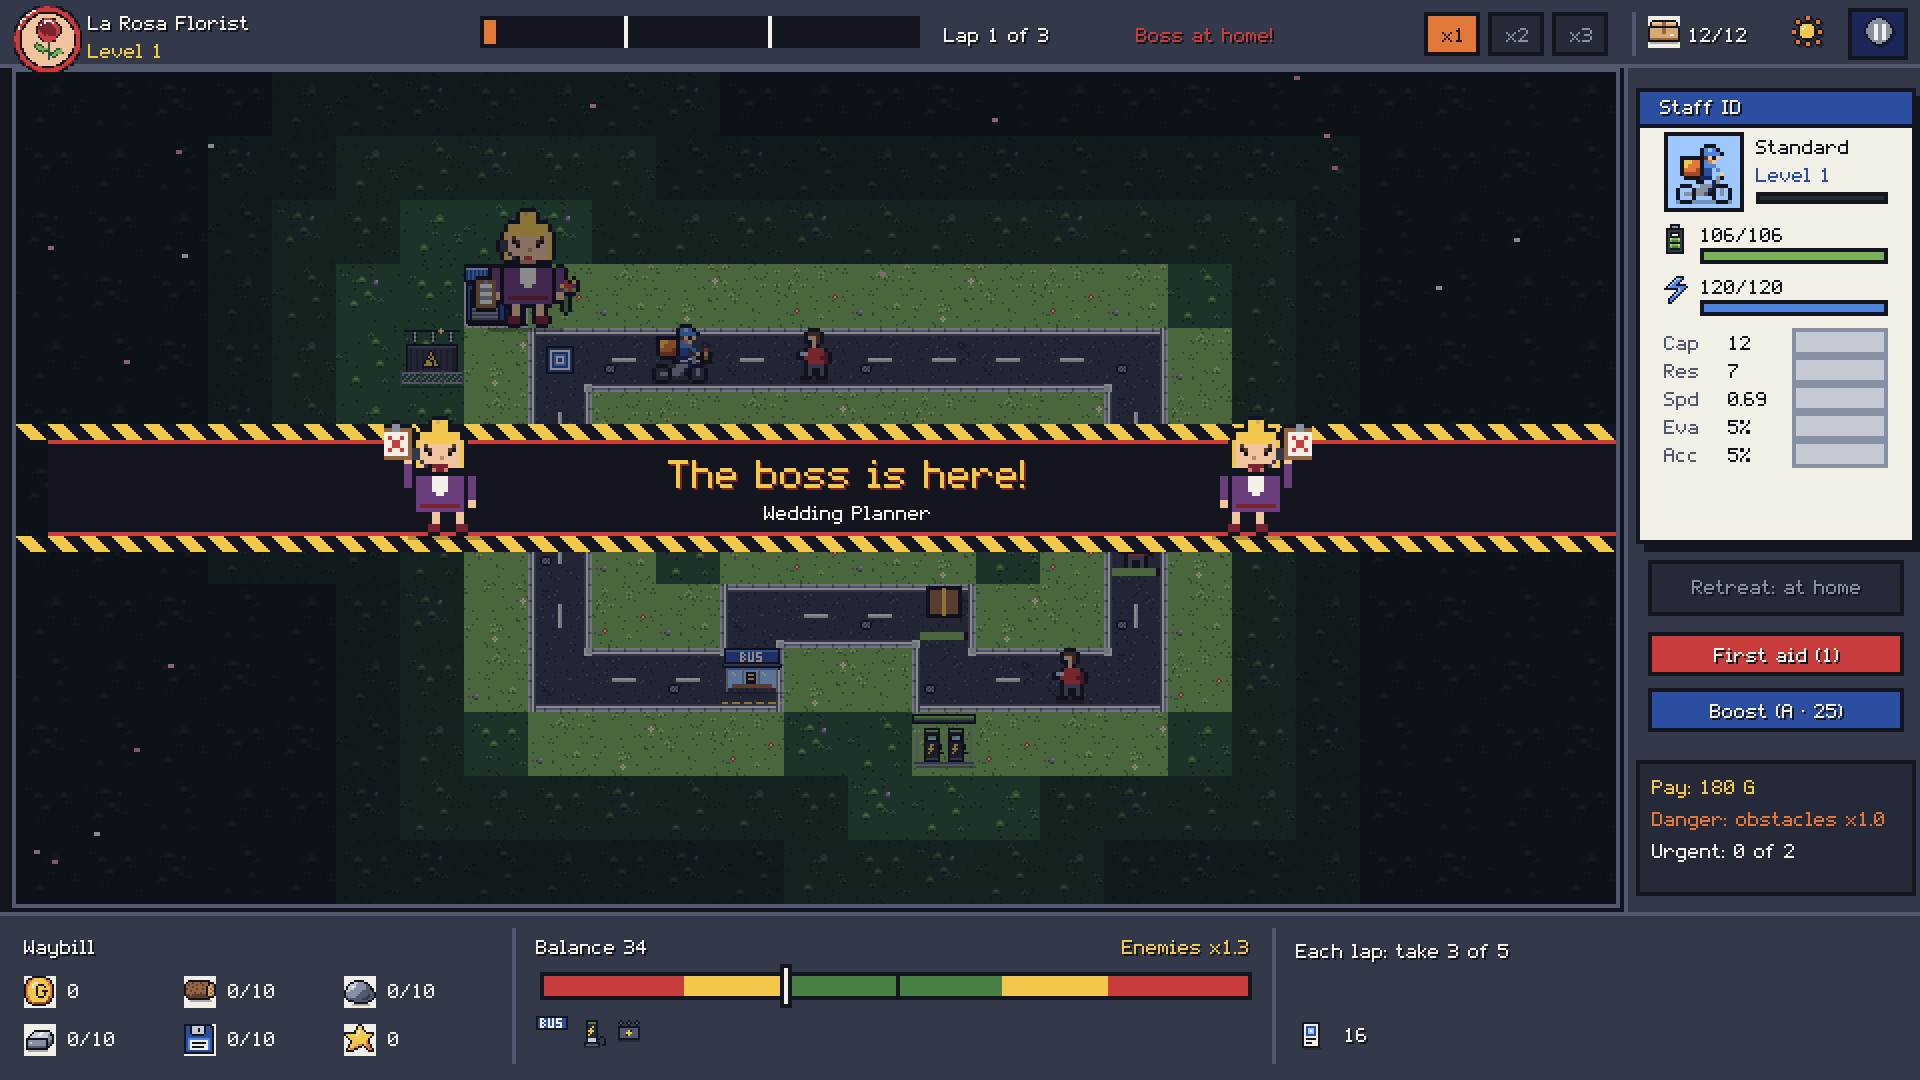Image resolution: width=1920 pixels, height=1080 pixels.
Task: Click the cargo crate capacity icon
Action: [x=1663, y=33]
